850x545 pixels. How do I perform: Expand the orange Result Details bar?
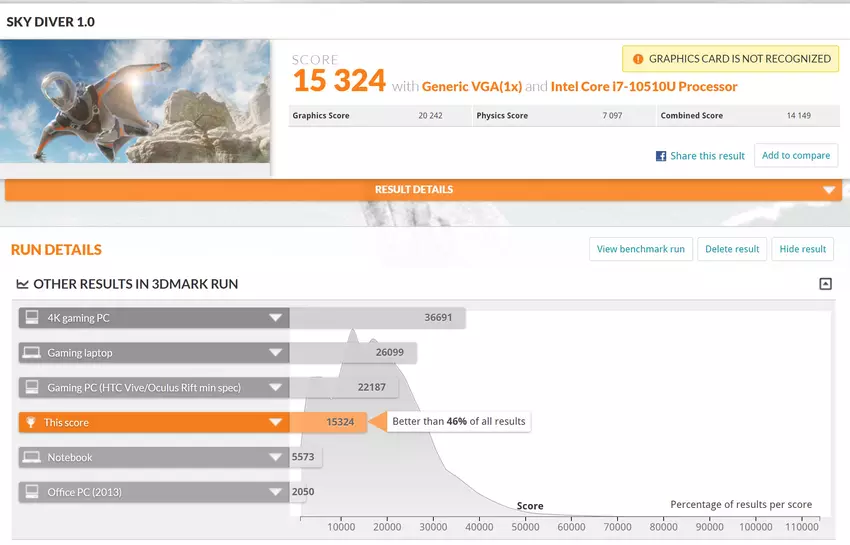pyautogui.click(x=828, y=190)
